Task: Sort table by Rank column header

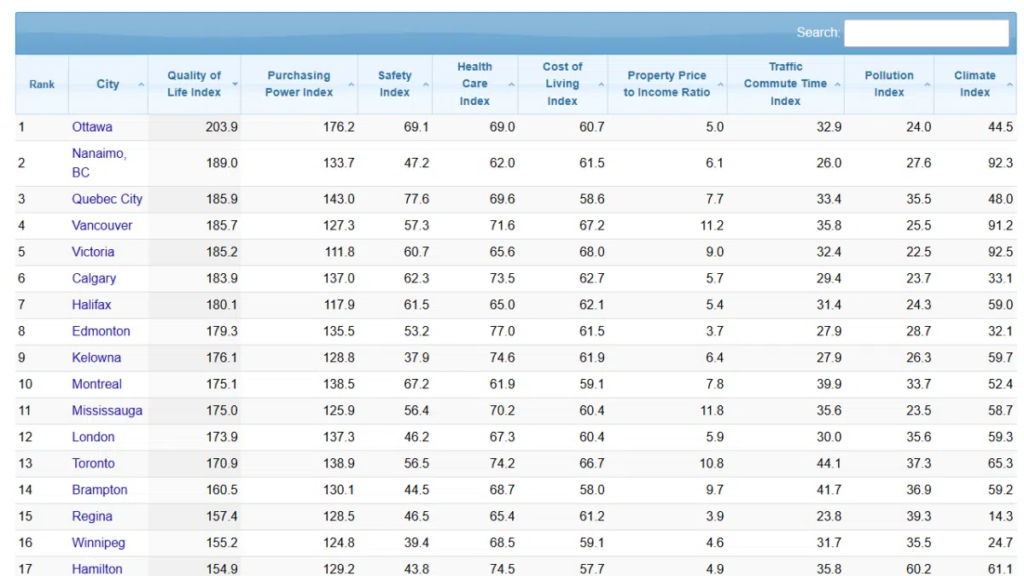Action: click(42, 84)
